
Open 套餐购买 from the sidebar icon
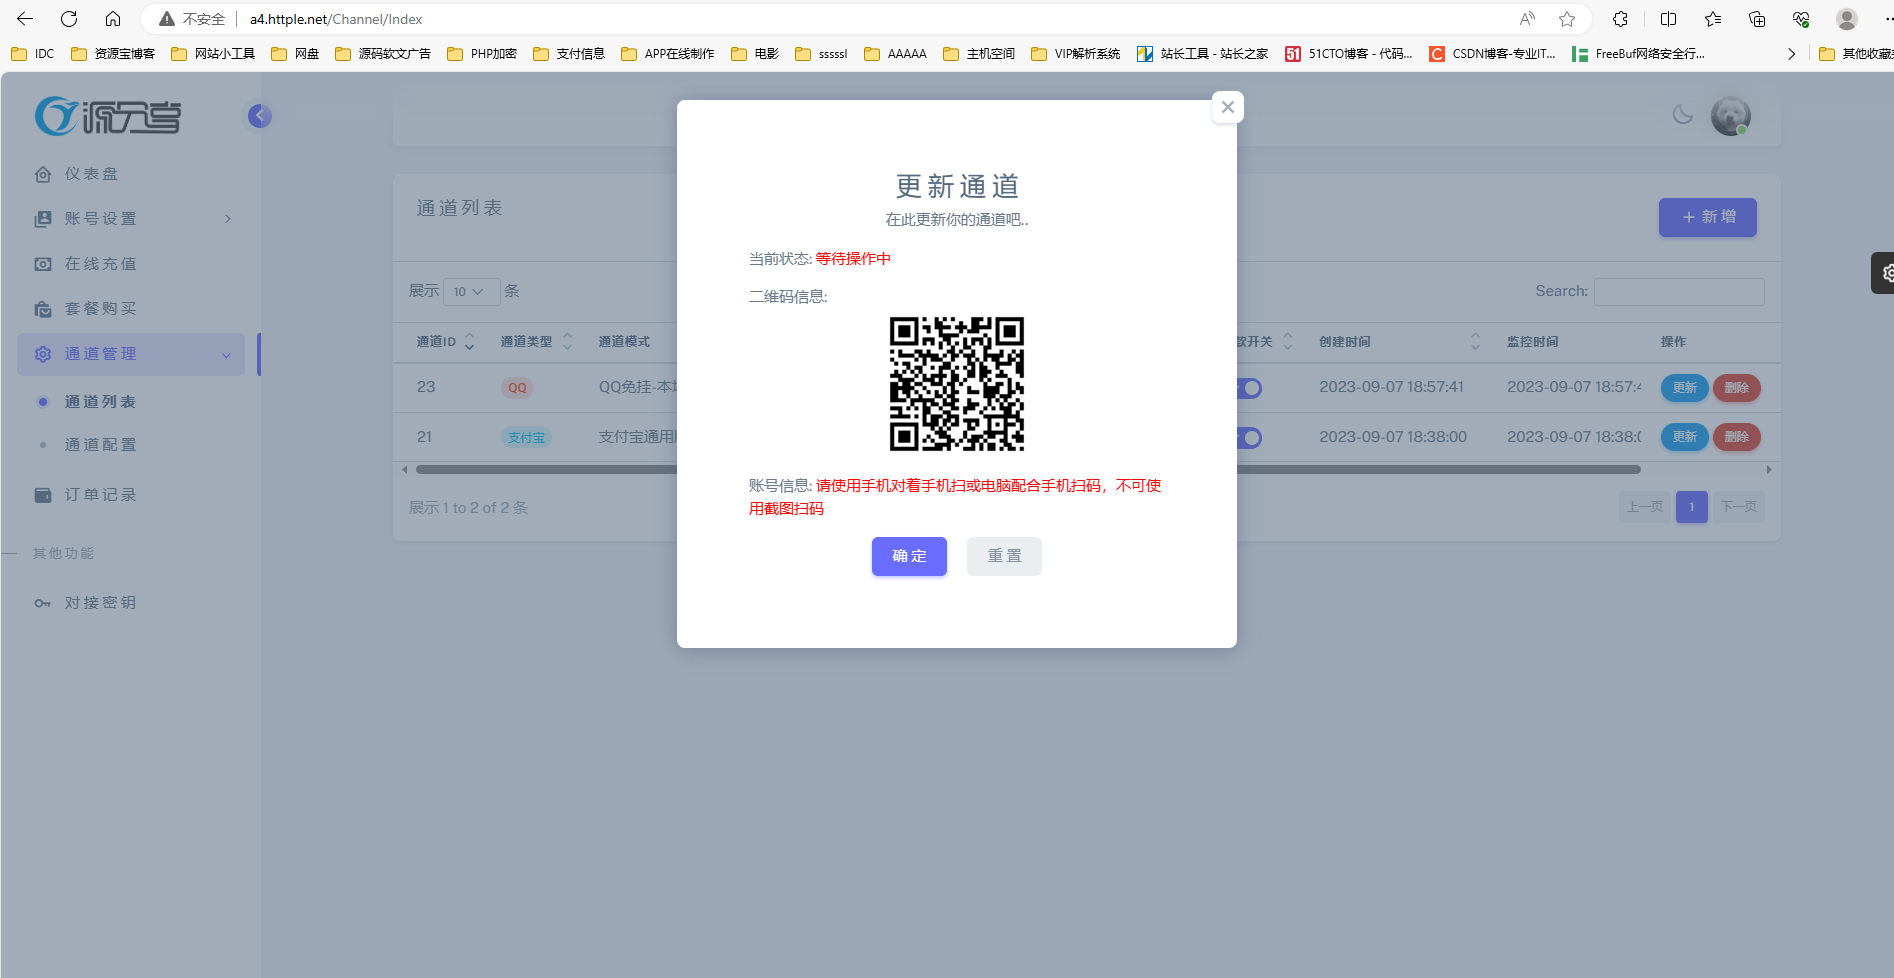click(x=43, y=308)
